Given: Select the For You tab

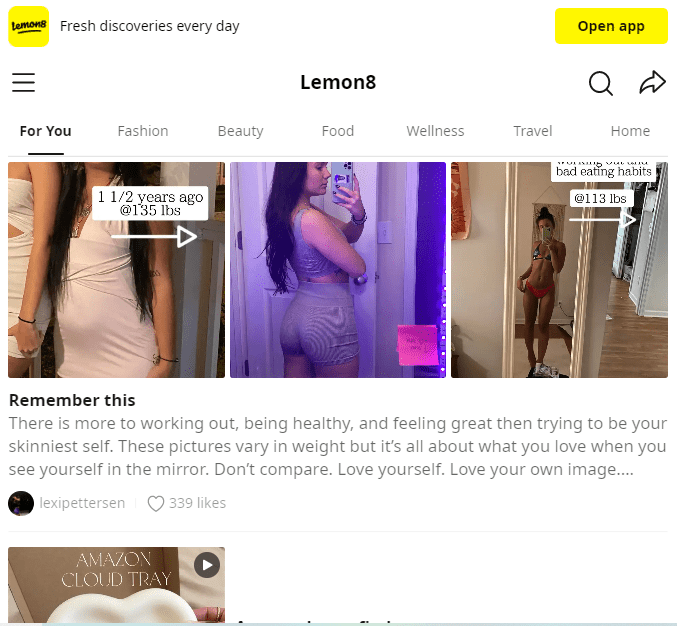Looking at the screenshot, I should (46, 131).
